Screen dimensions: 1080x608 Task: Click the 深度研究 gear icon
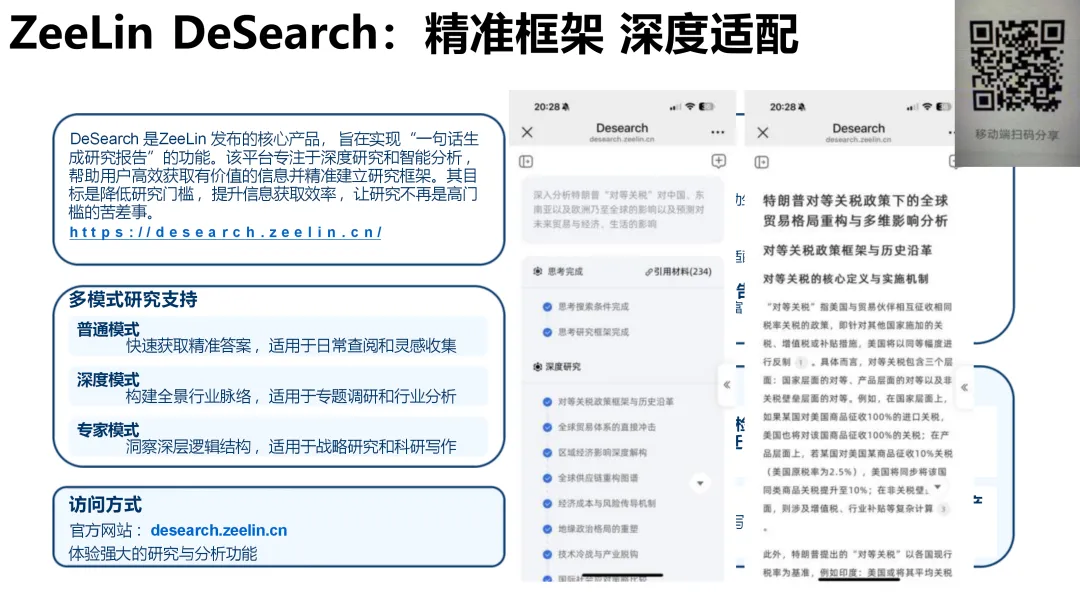click(537, 367)
